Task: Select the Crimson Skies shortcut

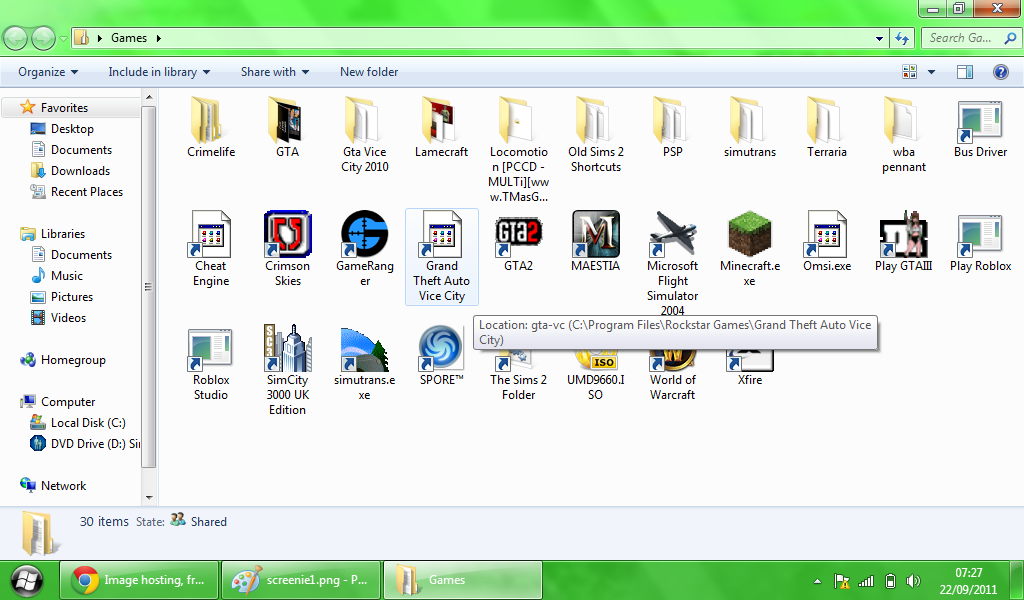Action: pos(287,235)
